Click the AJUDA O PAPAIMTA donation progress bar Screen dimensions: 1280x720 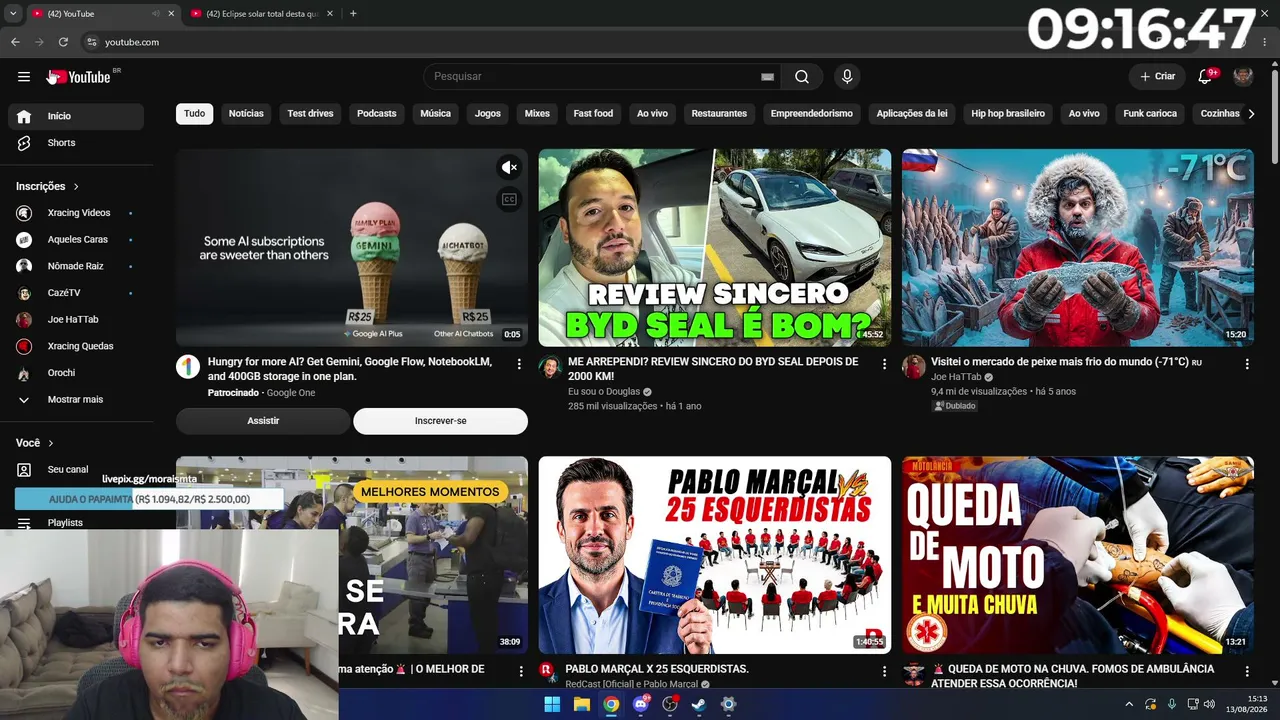149,499
